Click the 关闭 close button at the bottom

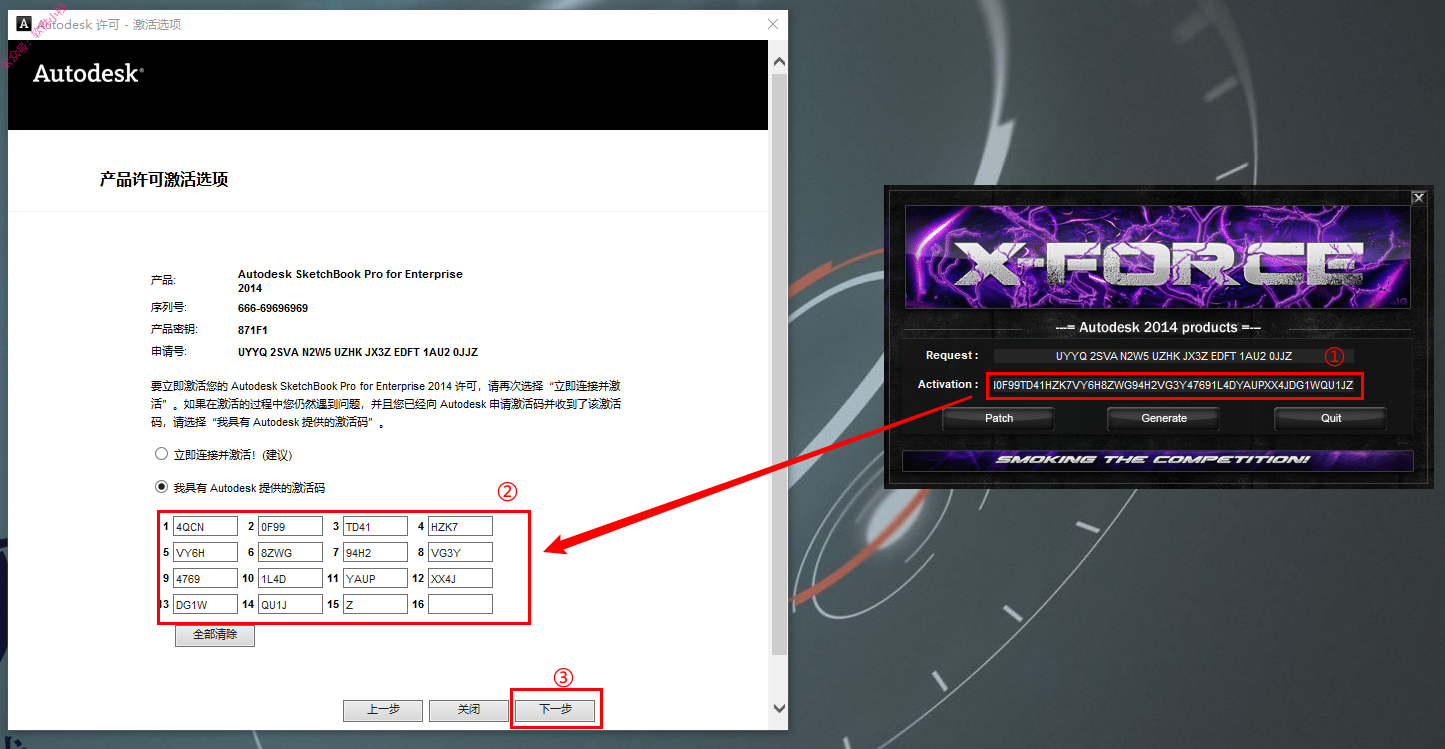469,710
